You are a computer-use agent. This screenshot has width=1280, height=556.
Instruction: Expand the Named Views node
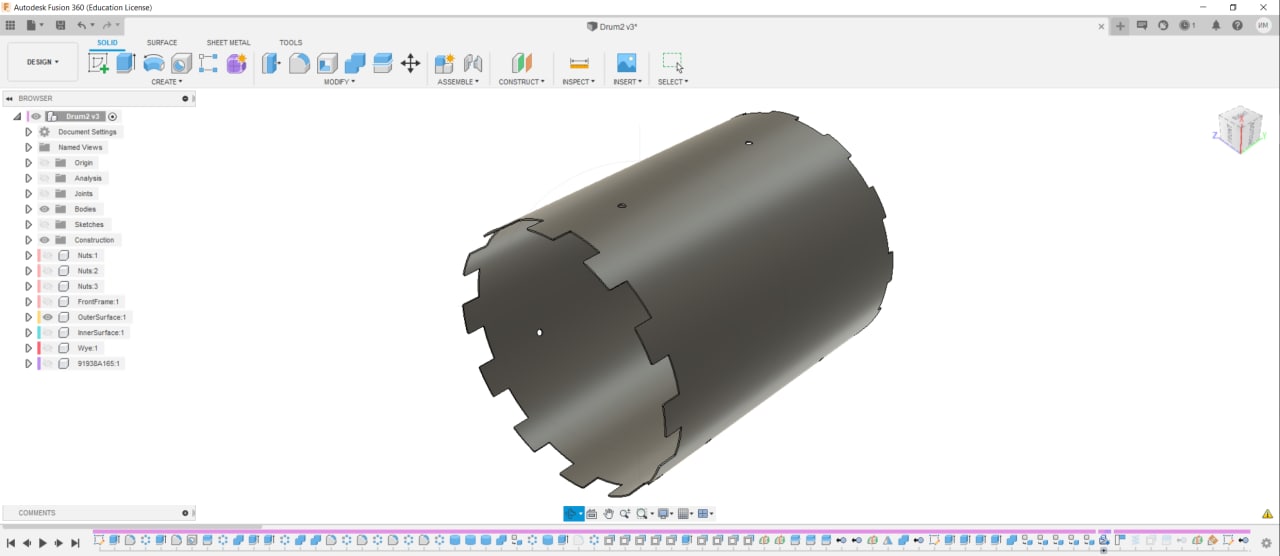(28, 147)
